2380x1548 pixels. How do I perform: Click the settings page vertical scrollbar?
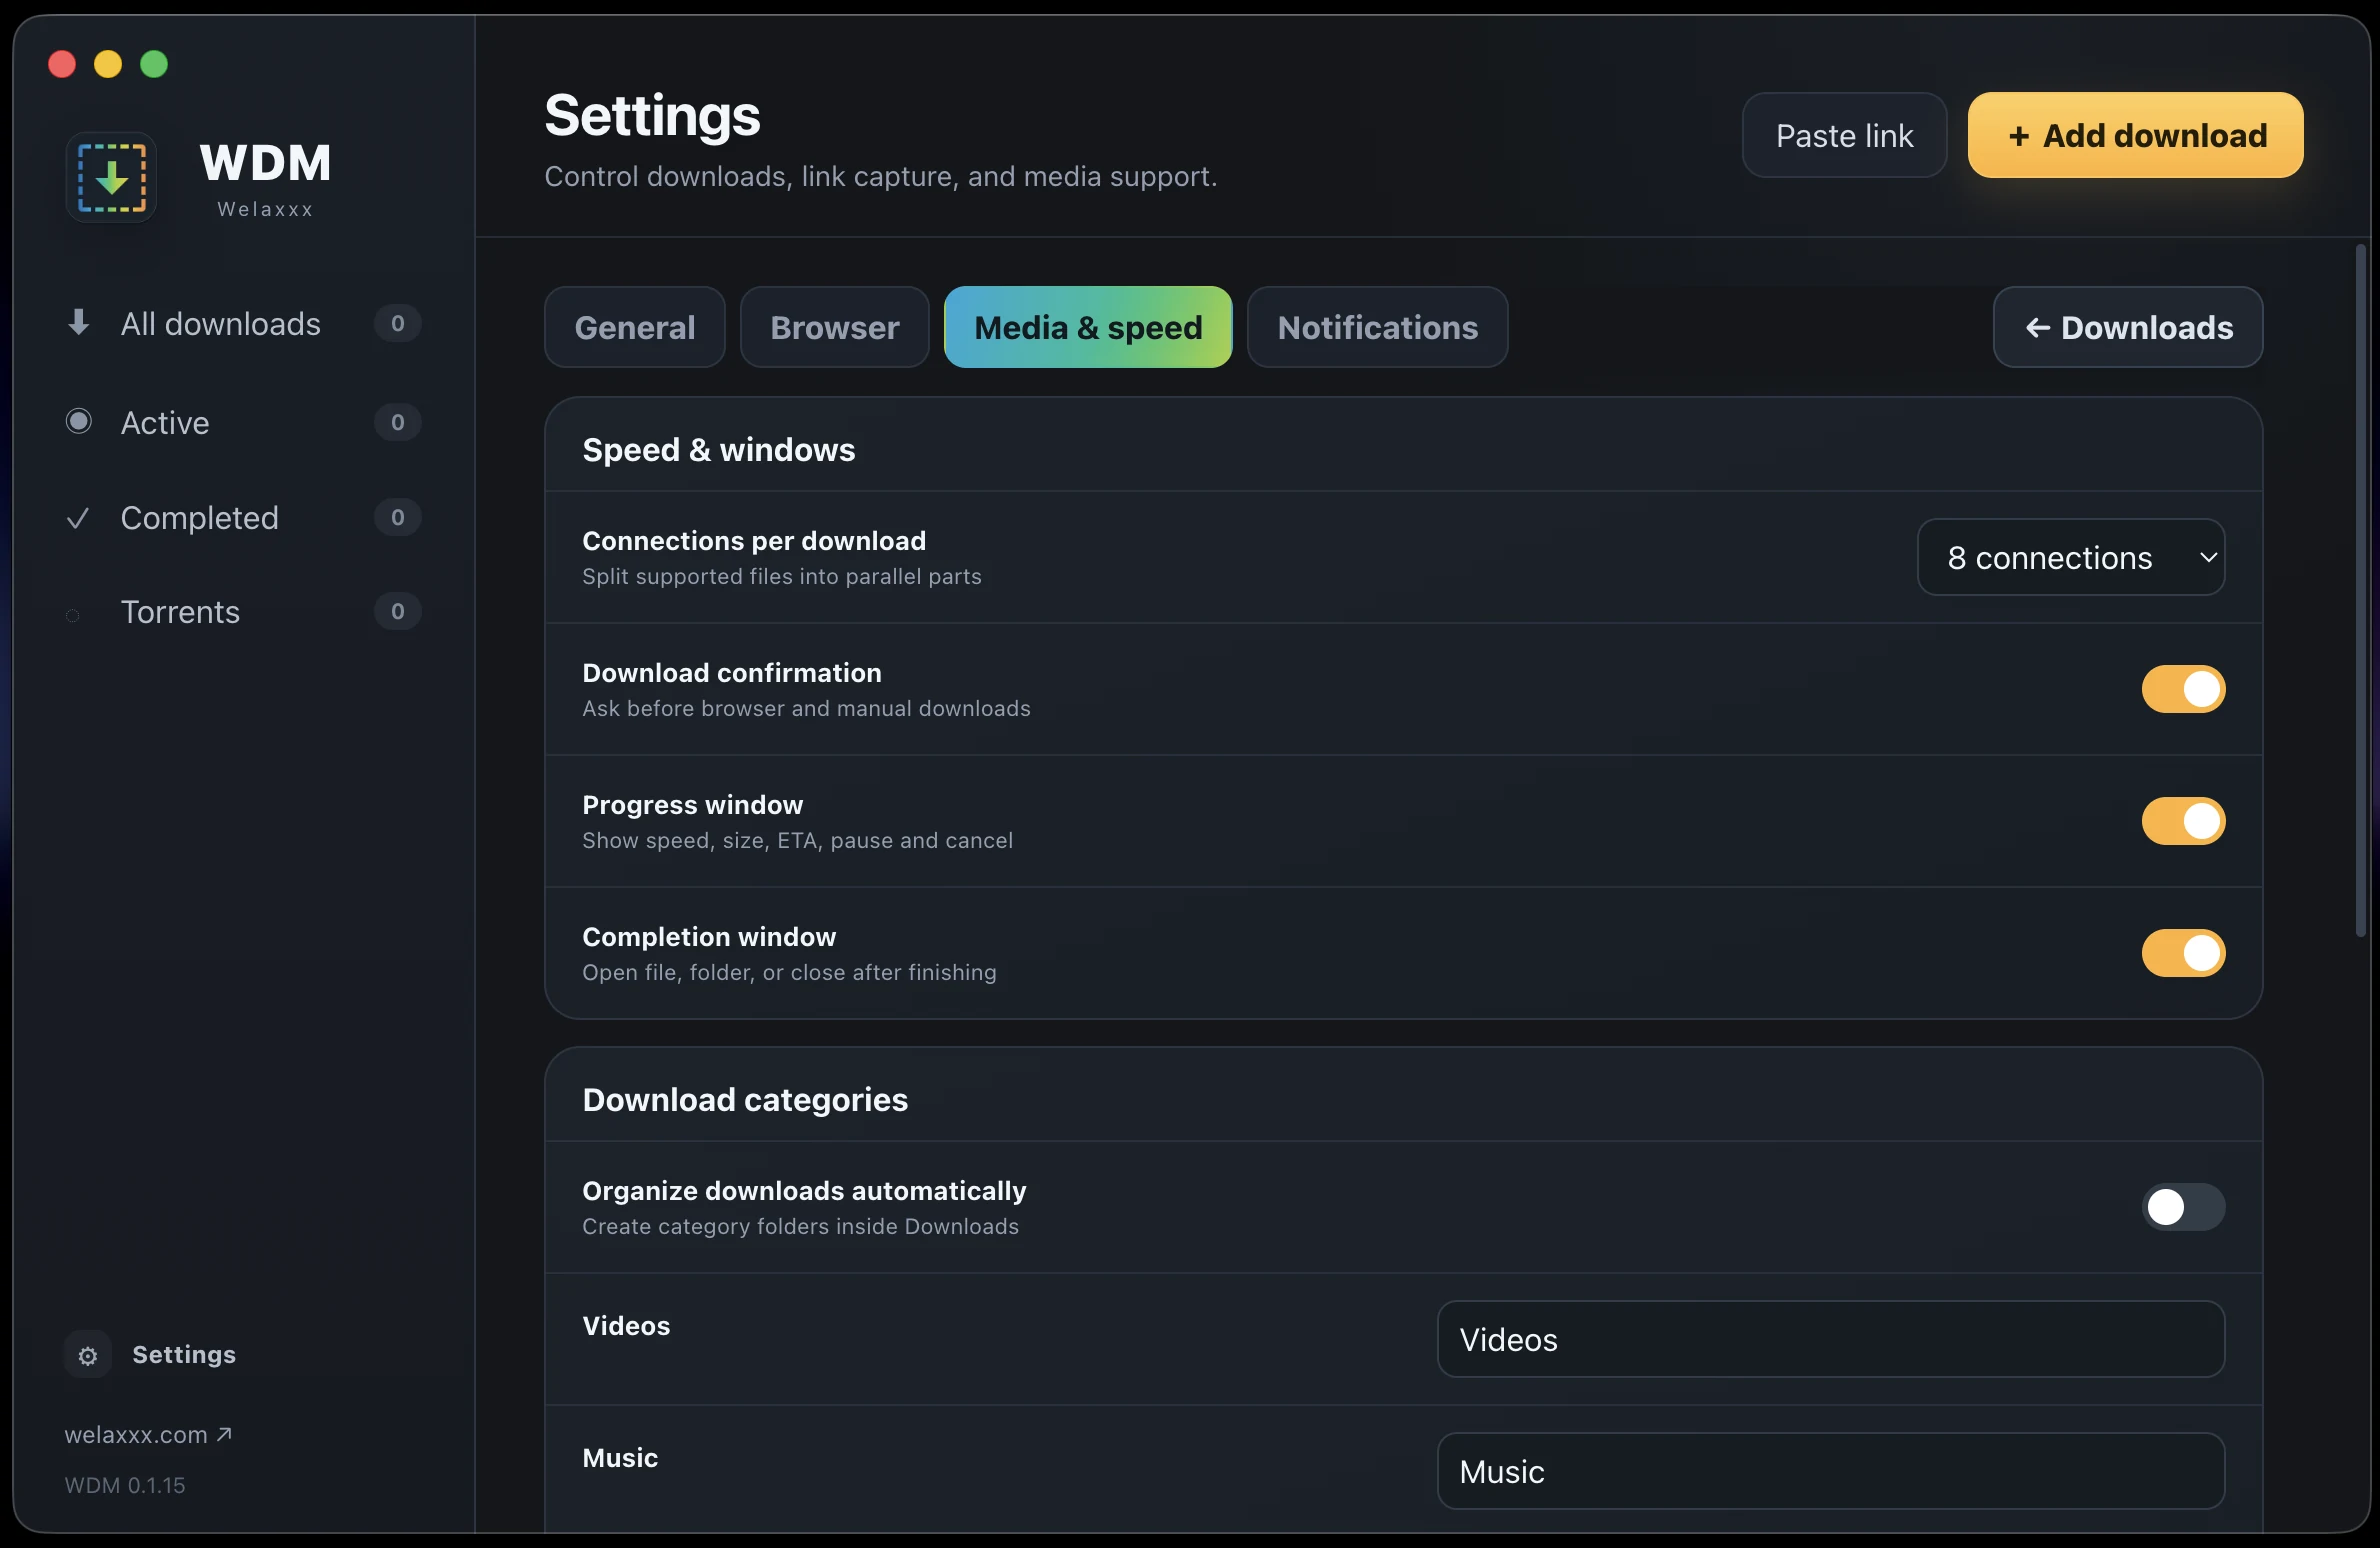pyautogui.click(x=2360, y=590)
